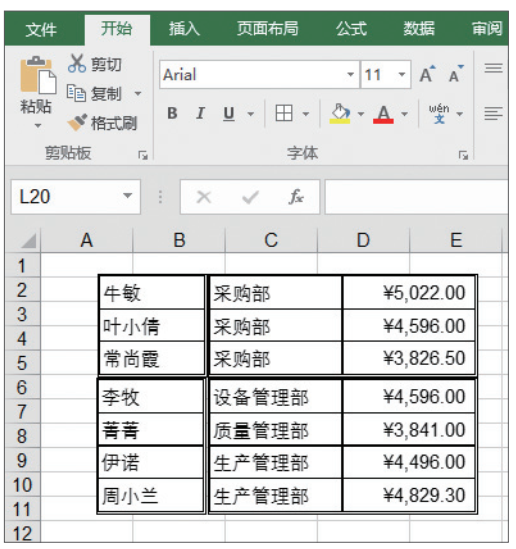516x549 pixels.
Task: Select the cell with ¥5,022.00
Action: click(x=409, y=293)
